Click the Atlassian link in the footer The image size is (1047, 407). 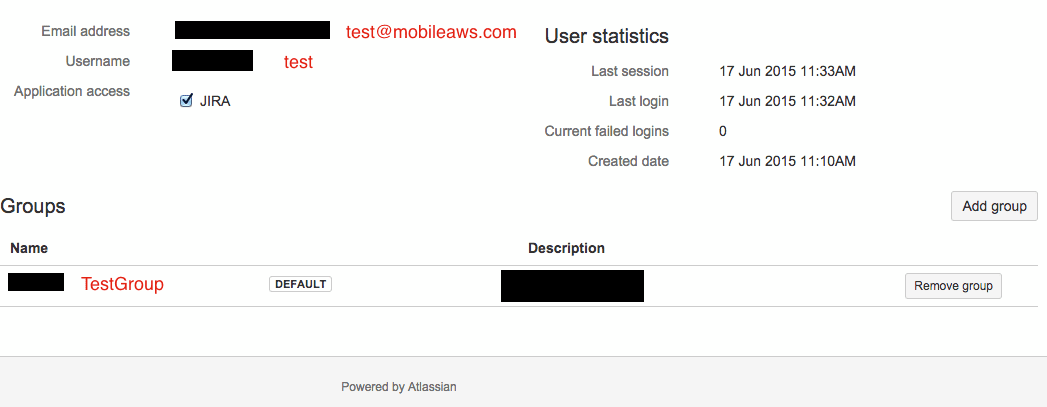point(432,386)
